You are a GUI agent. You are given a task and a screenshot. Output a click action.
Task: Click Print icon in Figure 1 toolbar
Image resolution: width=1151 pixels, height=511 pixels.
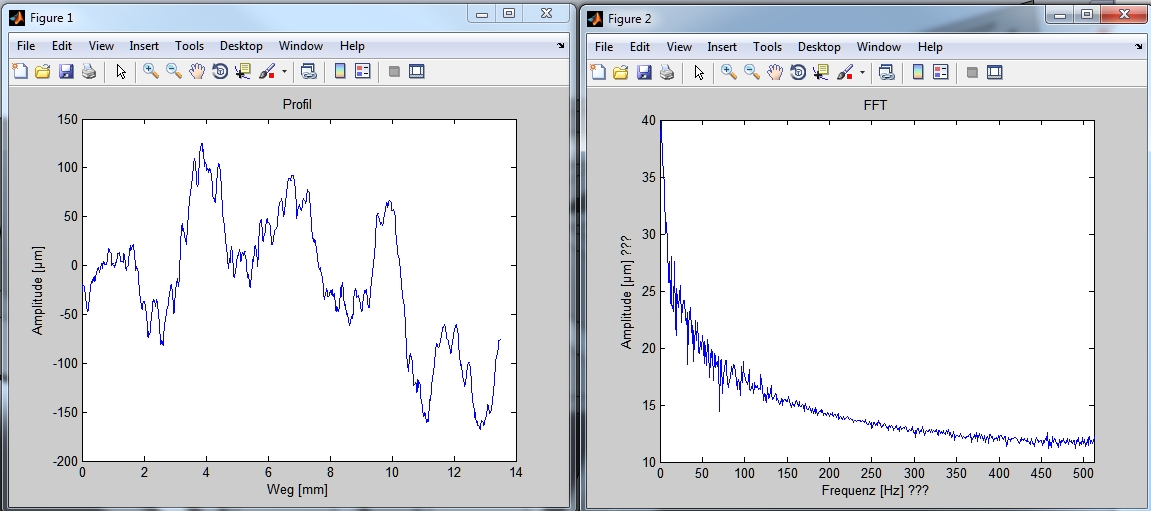coord(89,72)
